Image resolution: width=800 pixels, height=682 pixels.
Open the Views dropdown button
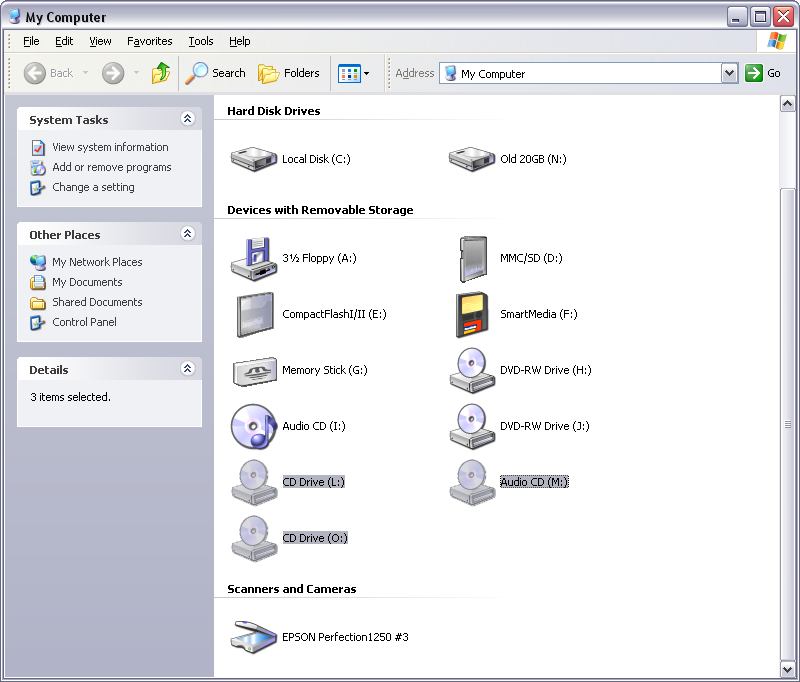[x=354, y=73]
